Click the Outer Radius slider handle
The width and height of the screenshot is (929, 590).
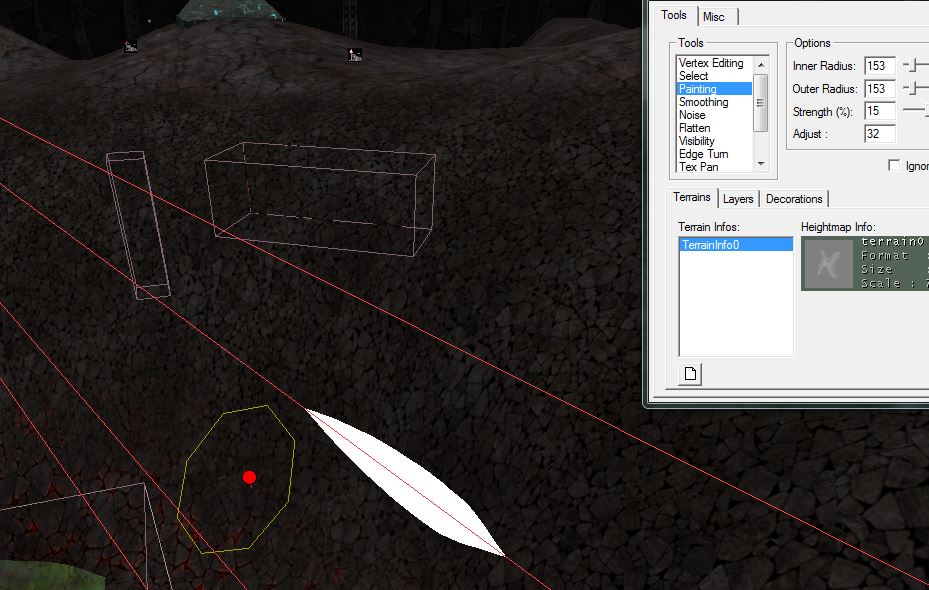[x=911, y=89]
